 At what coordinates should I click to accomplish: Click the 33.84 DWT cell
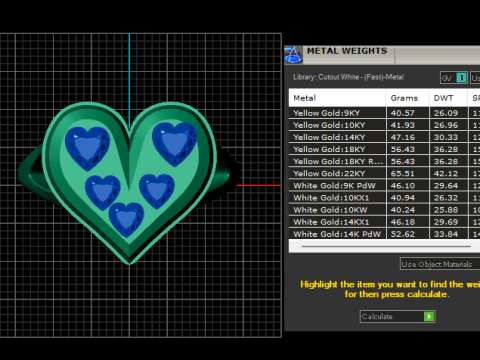click(448, 234)
